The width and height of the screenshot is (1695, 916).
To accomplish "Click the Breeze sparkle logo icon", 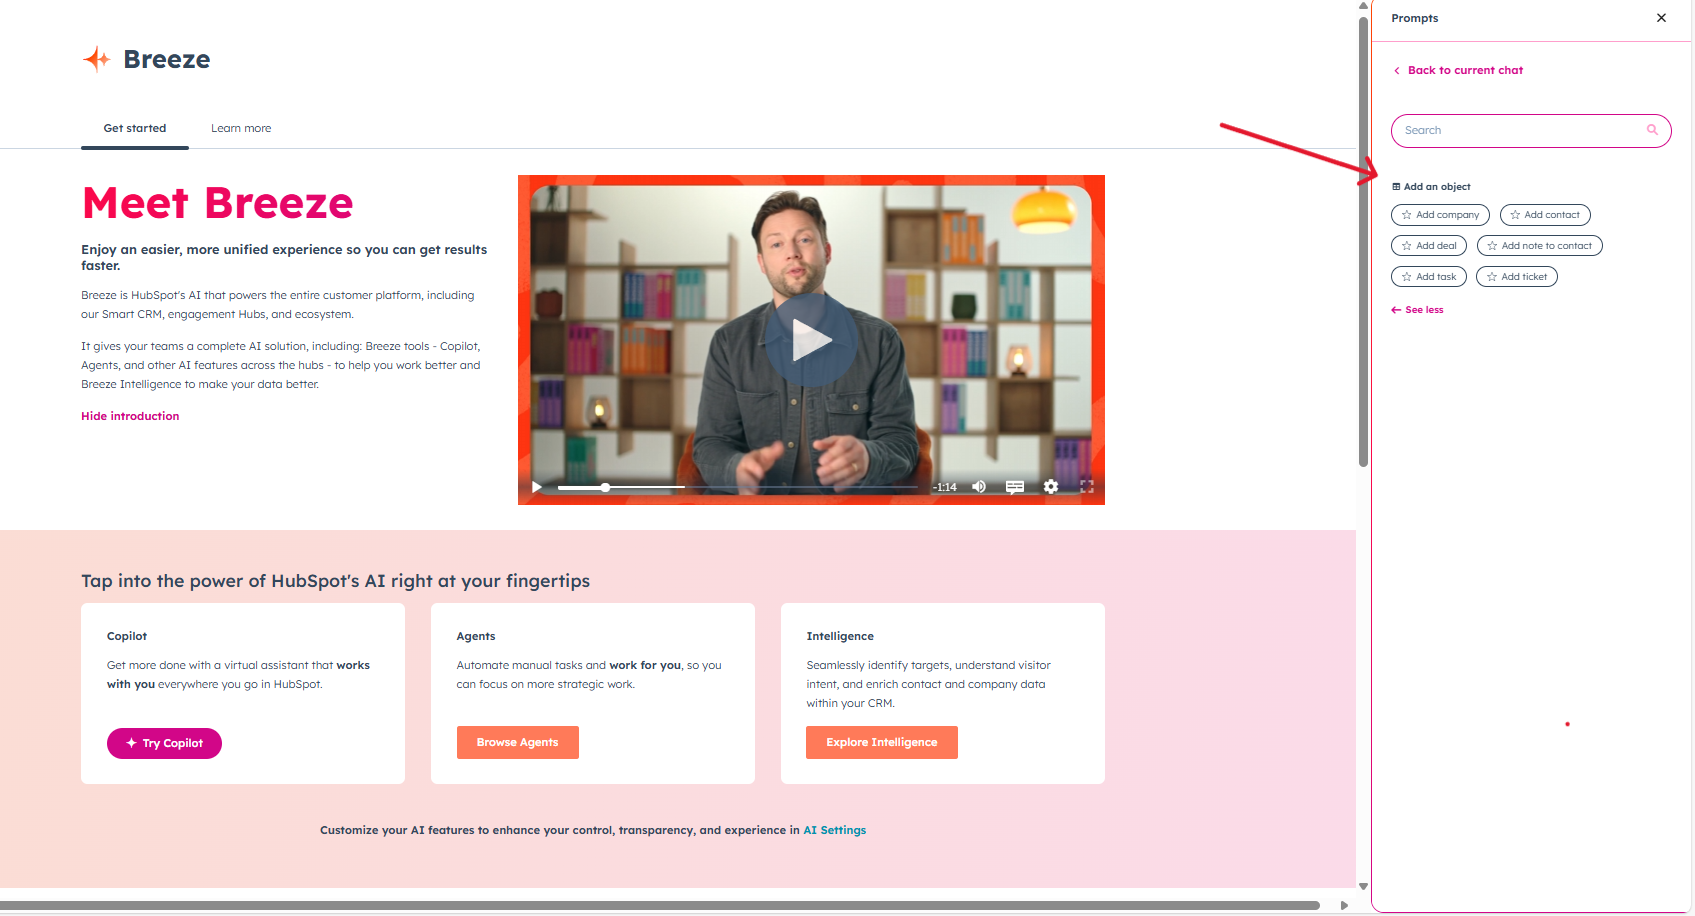I will coord(96,59).
